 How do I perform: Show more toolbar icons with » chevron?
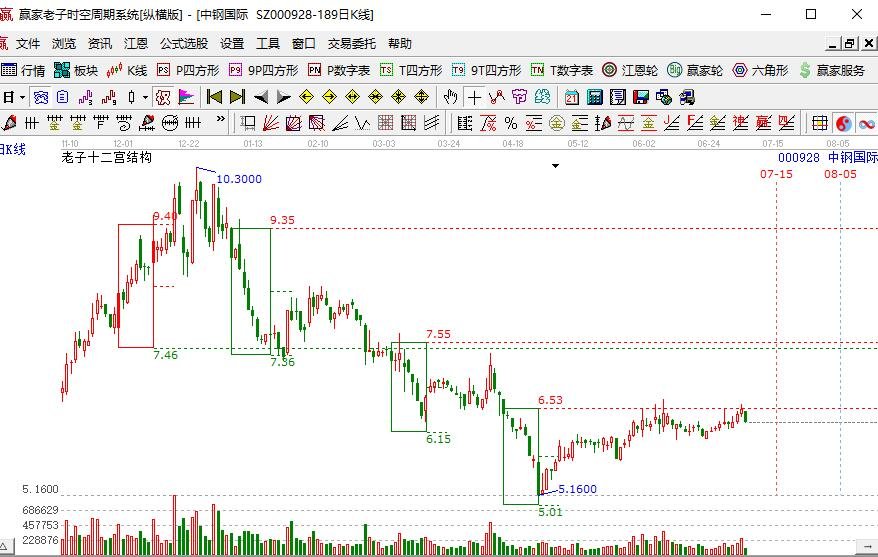(221, 119)
